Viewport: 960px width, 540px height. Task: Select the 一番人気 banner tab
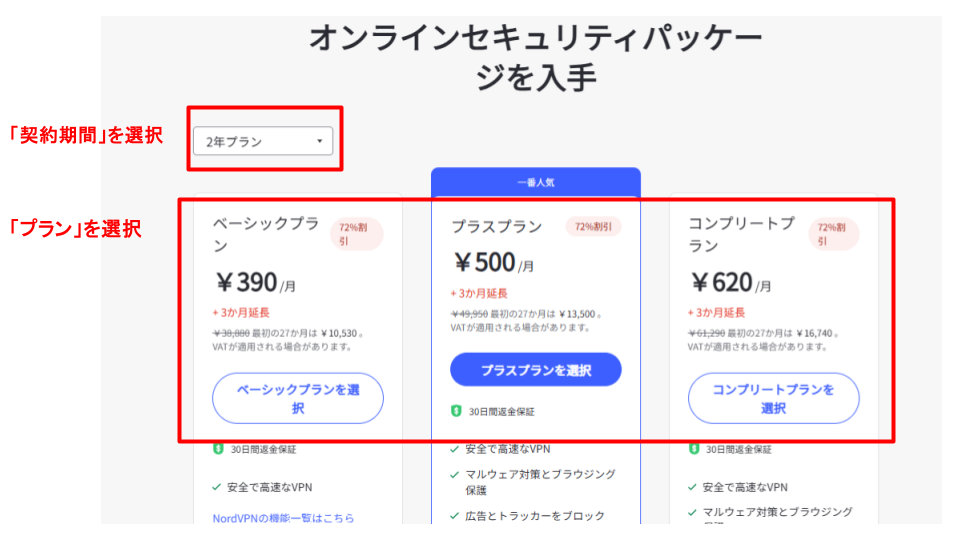(x=536, y=182)
